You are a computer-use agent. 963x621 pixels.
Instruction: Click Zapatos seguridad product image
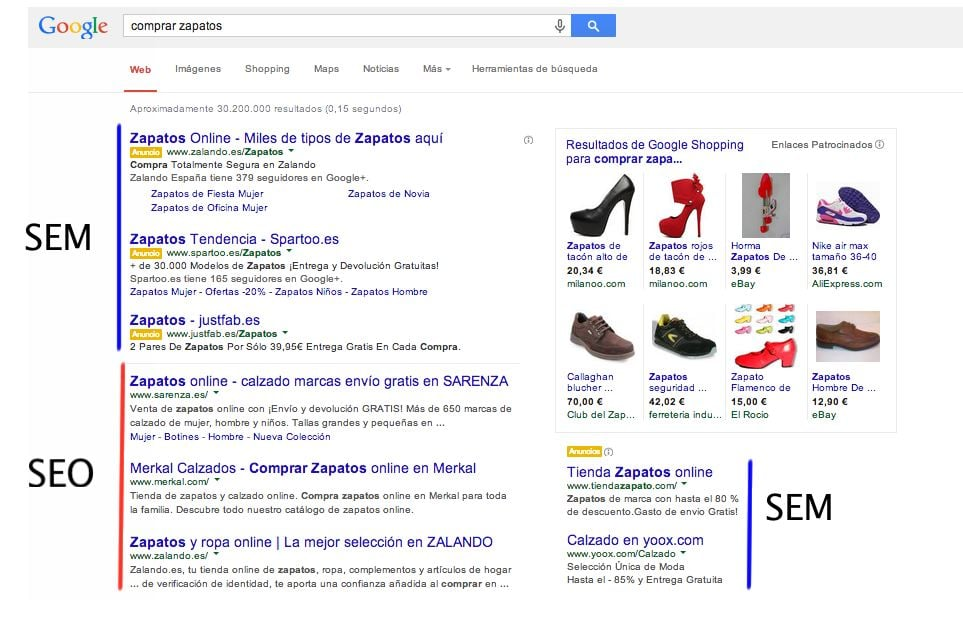coord(683,336)
